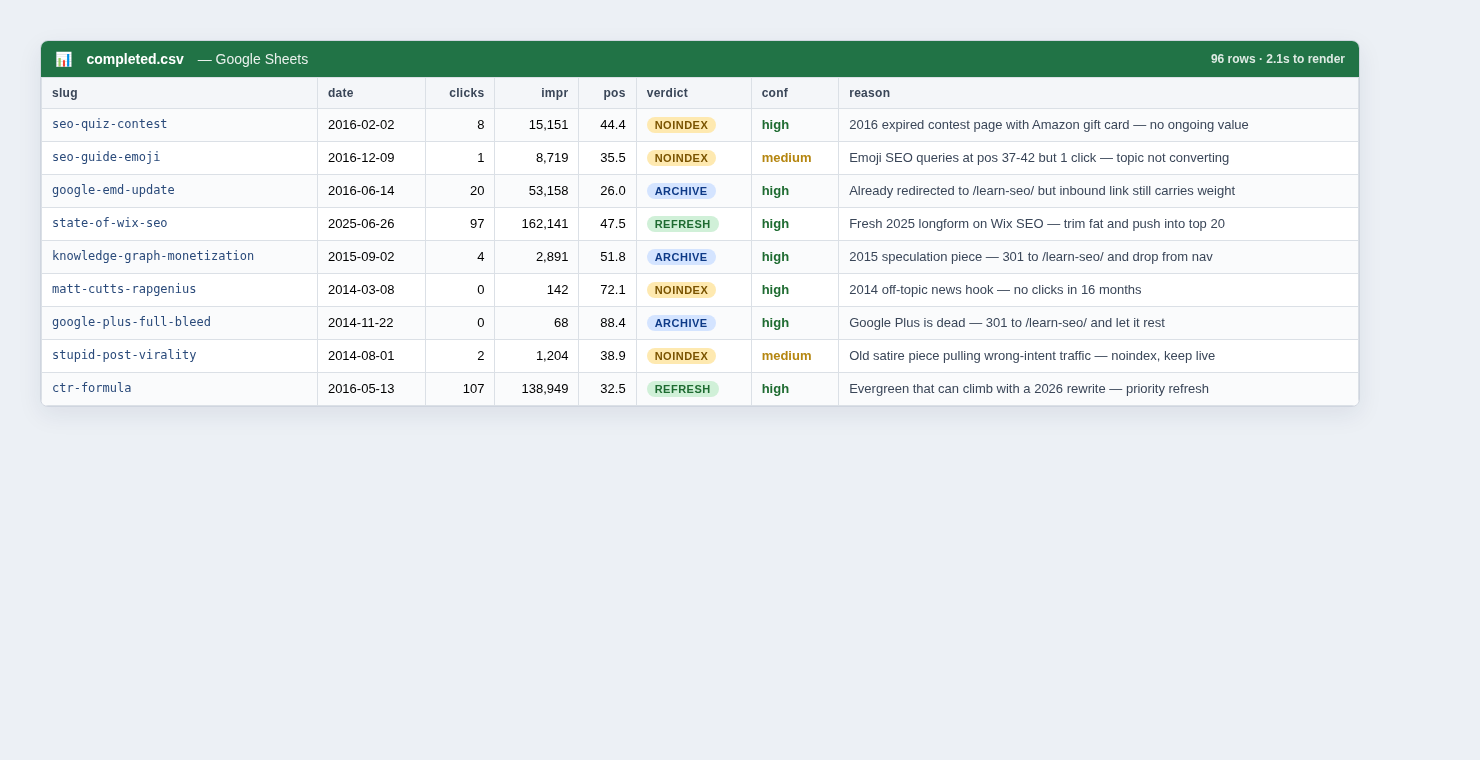Click the REFRESH badge for state-of-wix-seo

pos(683,224)
